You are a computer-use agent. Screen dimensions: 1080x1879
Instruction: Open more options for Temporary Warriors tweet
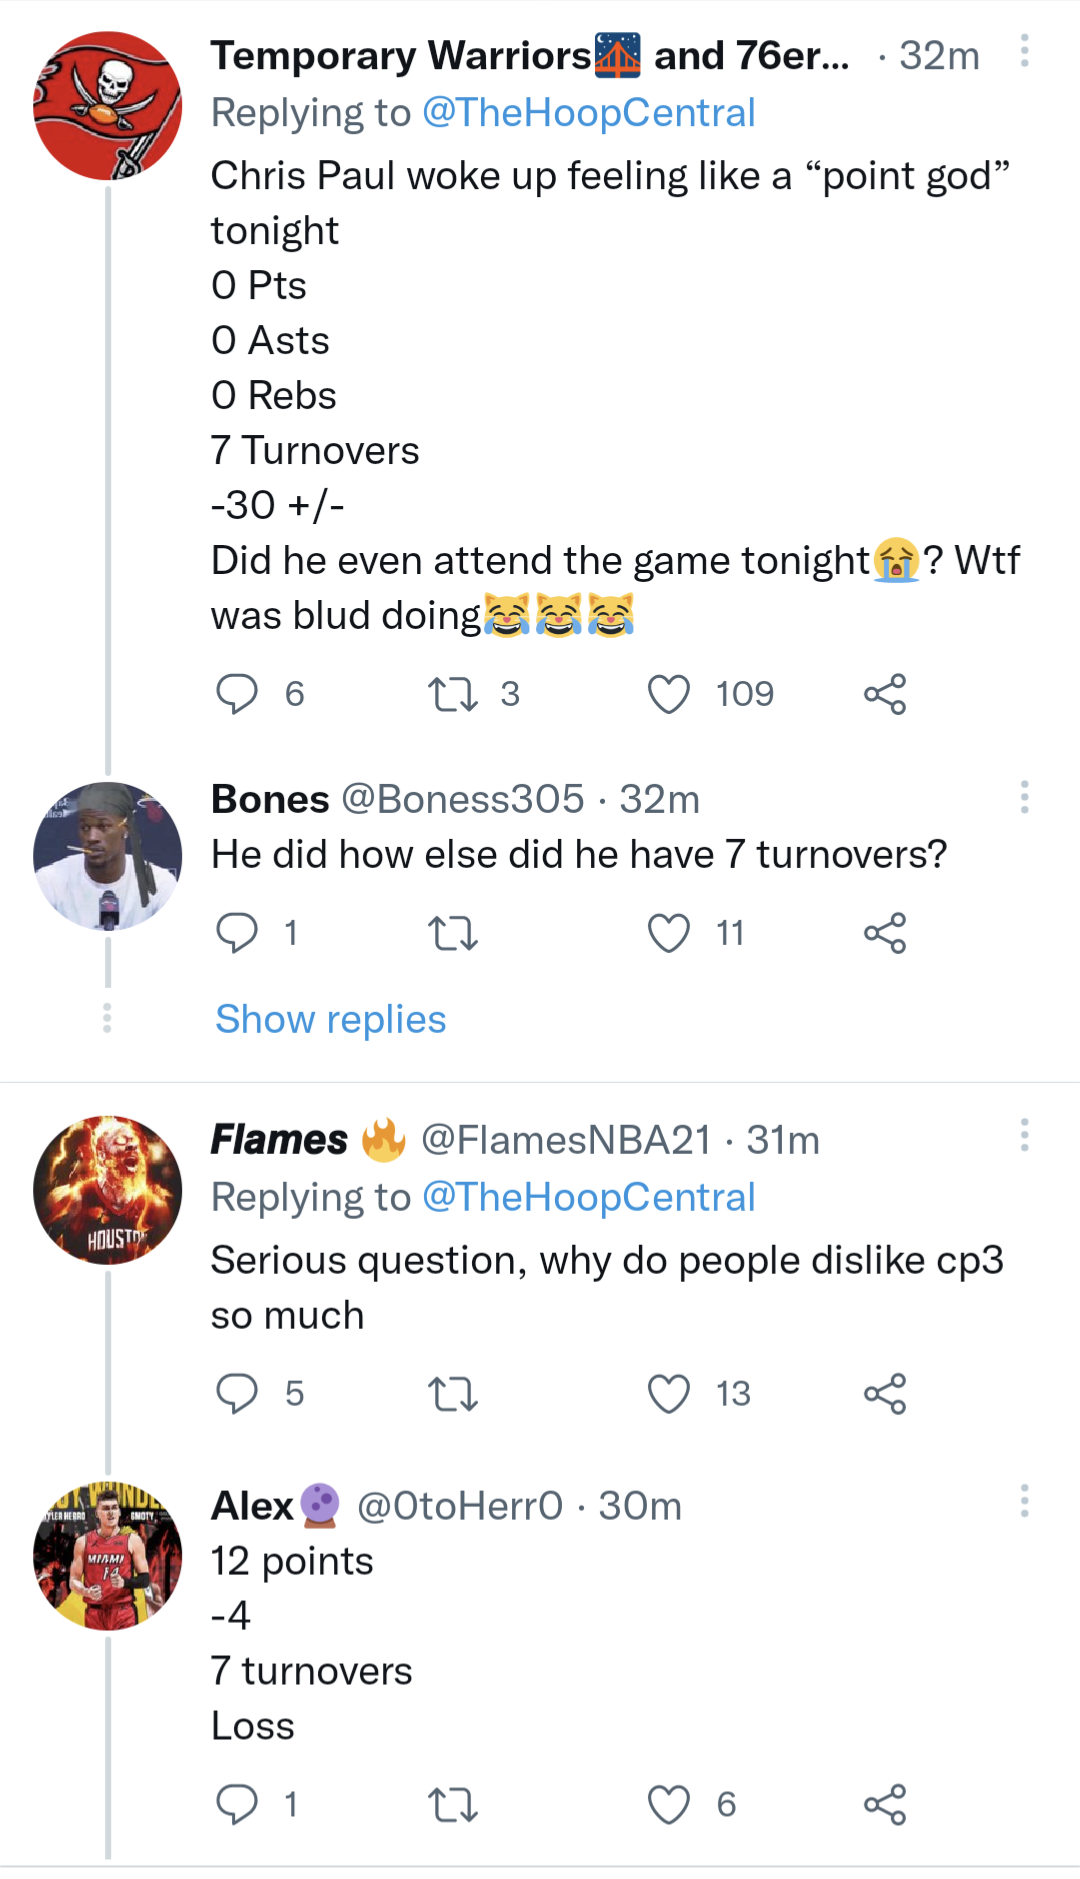(1024, 51)
